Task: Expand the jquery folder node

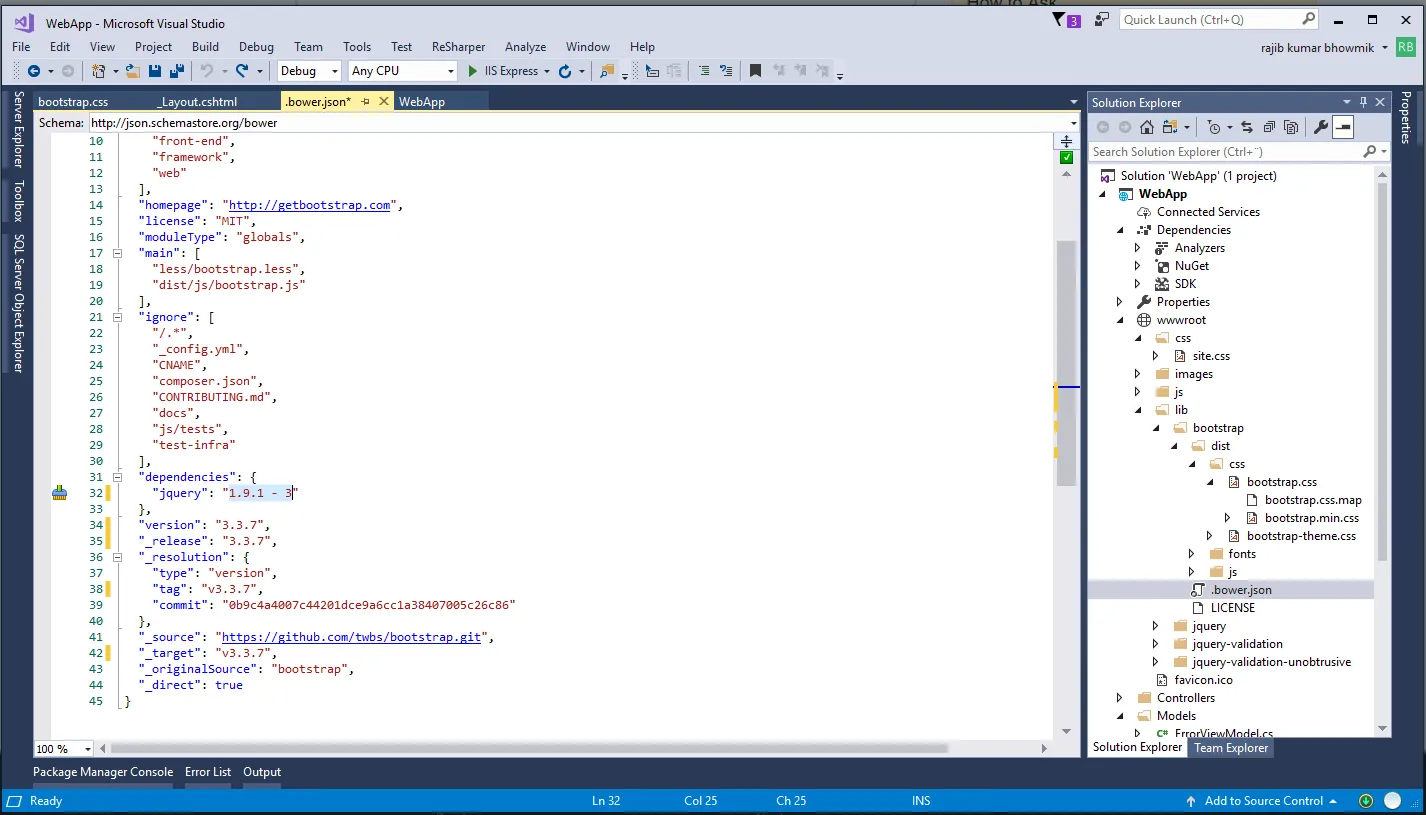Action: pos(1156,626)
